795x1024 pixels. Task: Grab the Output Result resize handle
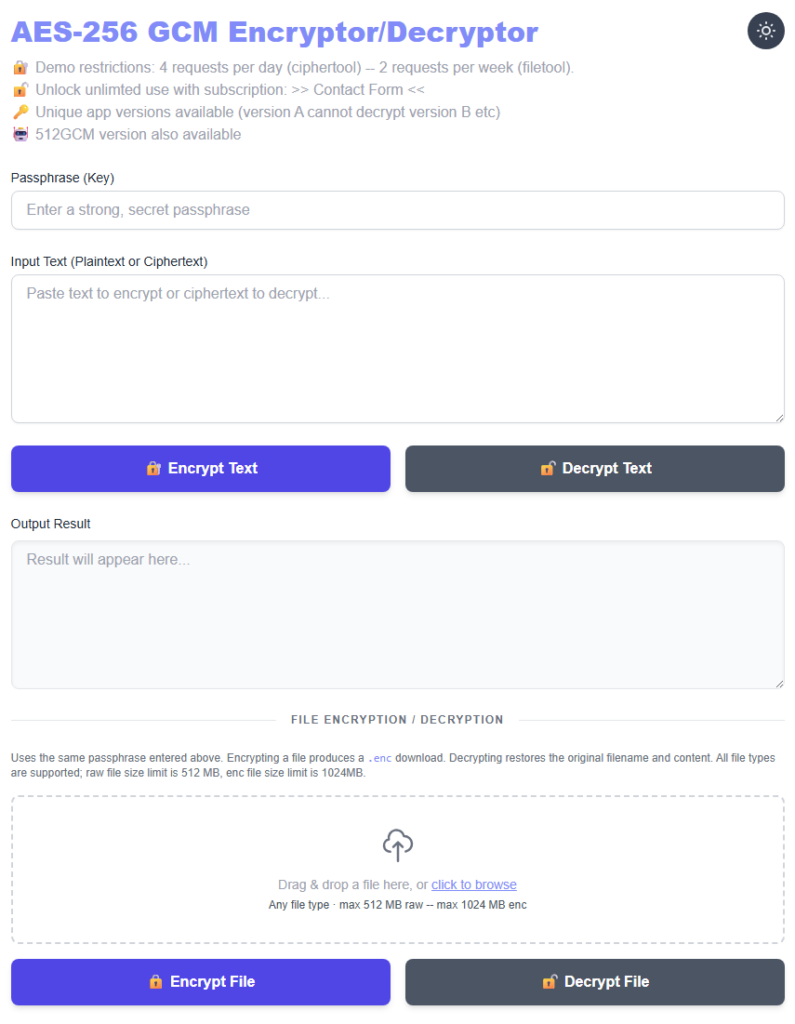pos(778,682)
